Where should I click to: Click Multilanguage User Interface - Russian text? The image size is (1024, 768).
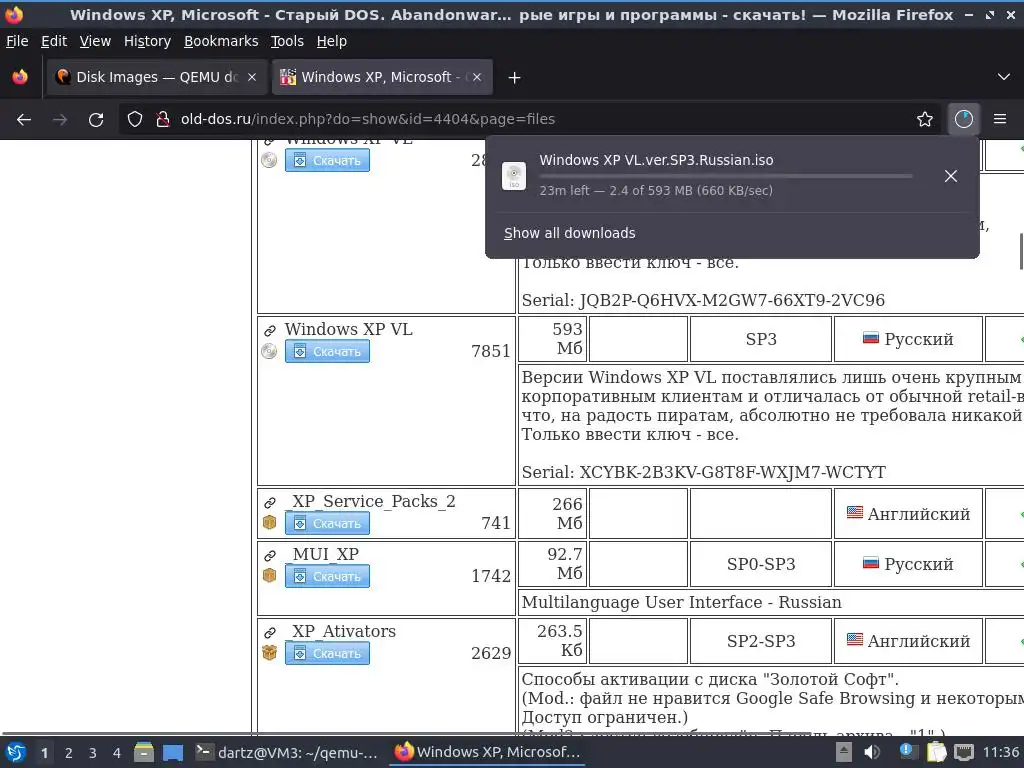pyautogui.click(x=681, y=602)
